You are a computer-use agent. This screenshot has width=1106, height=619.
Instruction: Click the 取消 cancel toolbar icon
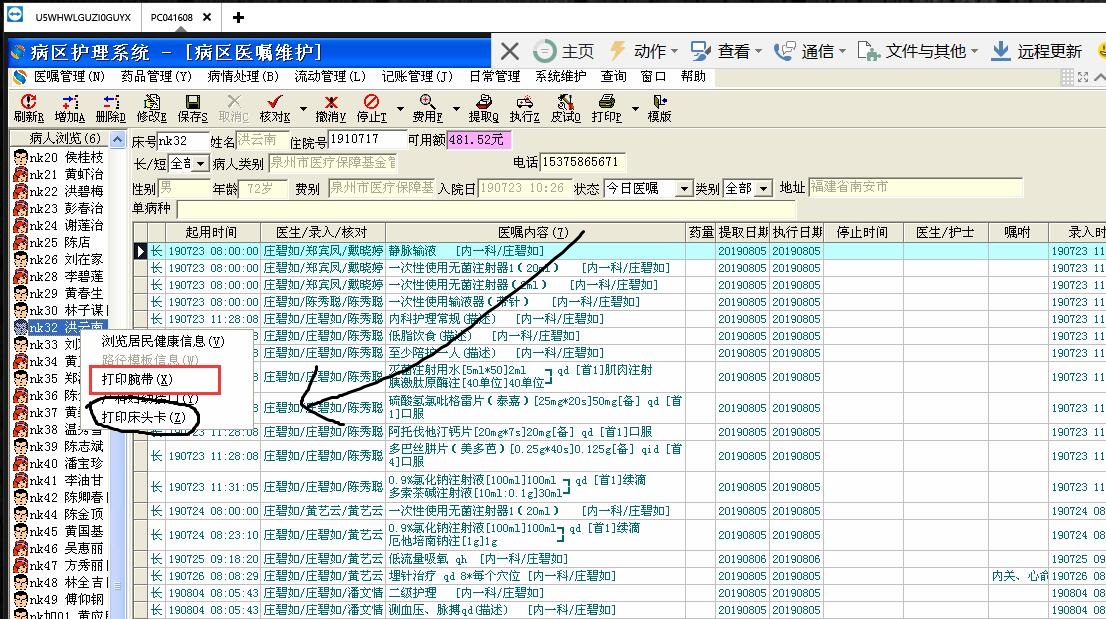coord(233,108)
